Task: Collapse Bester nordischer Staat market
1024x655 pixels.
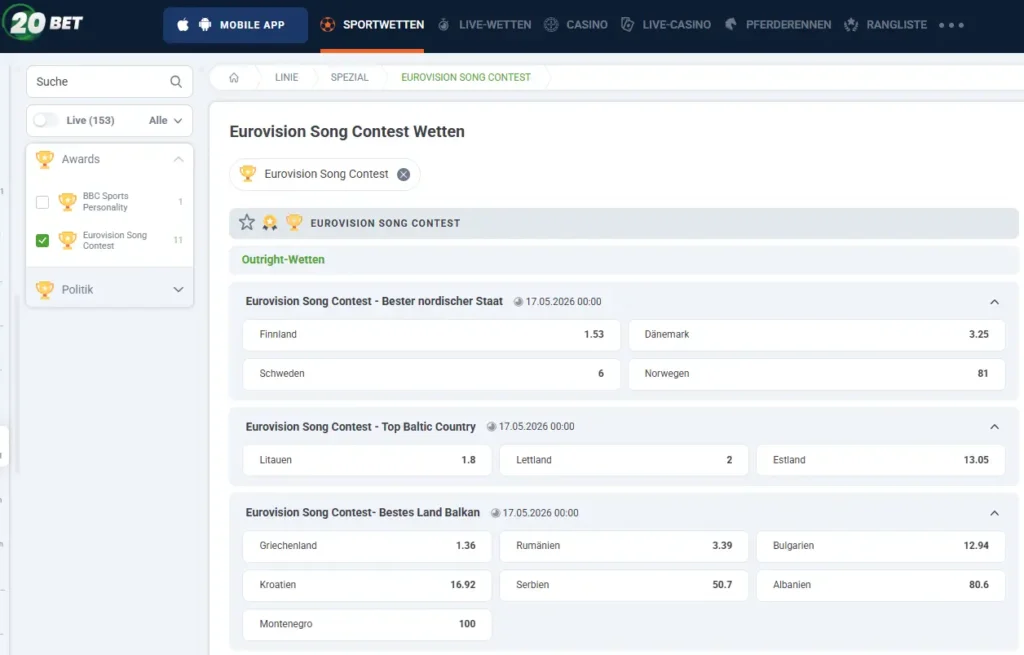Action: point(994,302)
